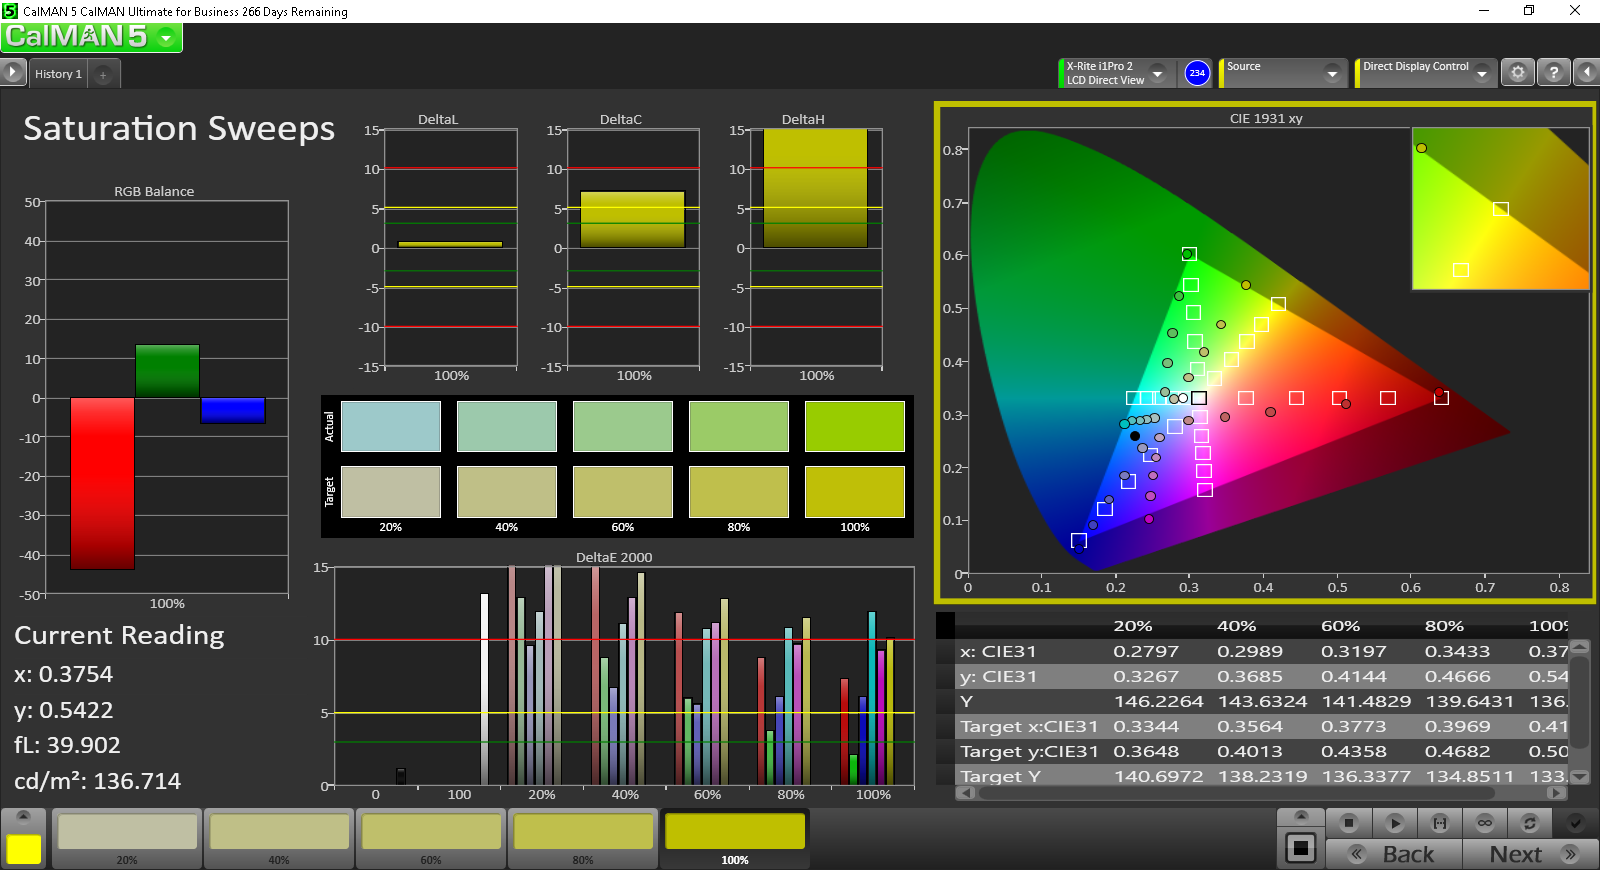Viewport: 1600px width, 870px height.
Task: Start continuous read with infinity icon
Action: point(1485,823)
